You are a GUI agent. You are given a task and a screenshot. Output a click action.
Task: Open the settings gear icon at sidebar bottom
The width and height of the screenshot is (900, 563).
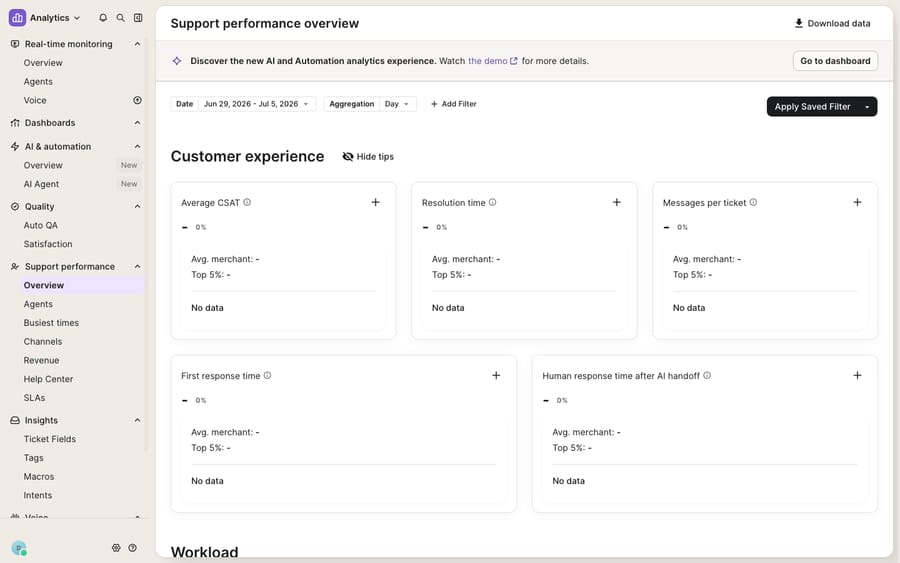coord(116,548)
